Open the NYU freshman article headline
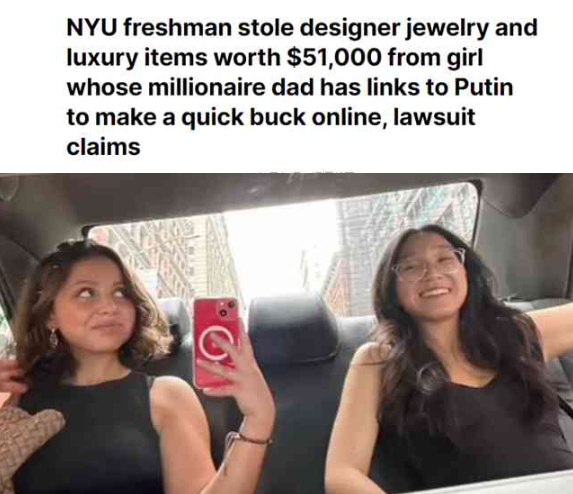The height and width of the screenshot is (494, 573). tap(302, 87)
